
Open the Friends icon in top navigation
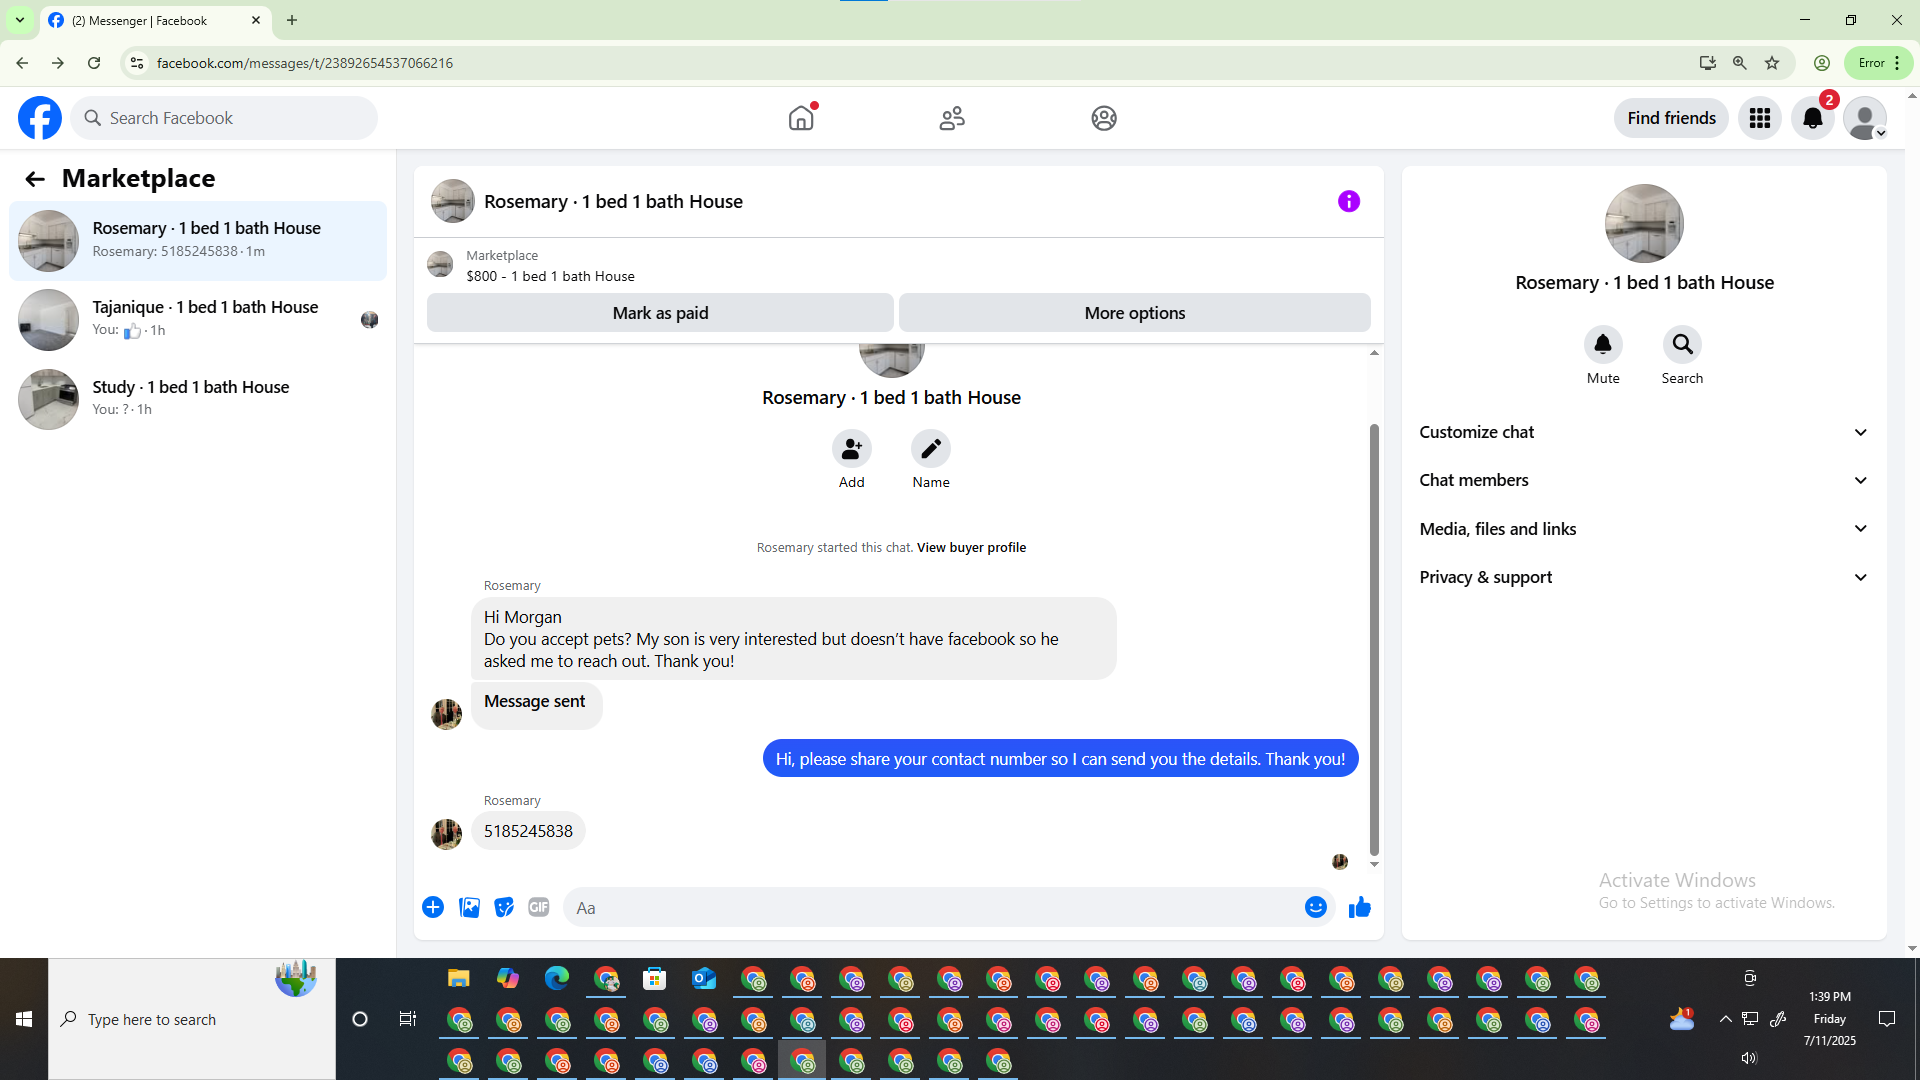click(952, 118)
